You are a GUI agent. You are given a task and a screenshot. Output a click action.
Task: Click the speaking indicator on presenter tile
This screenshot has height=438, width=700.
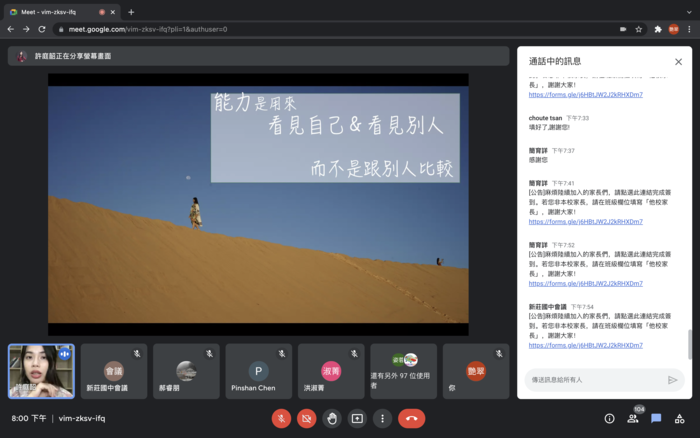(x=65, y=354)
